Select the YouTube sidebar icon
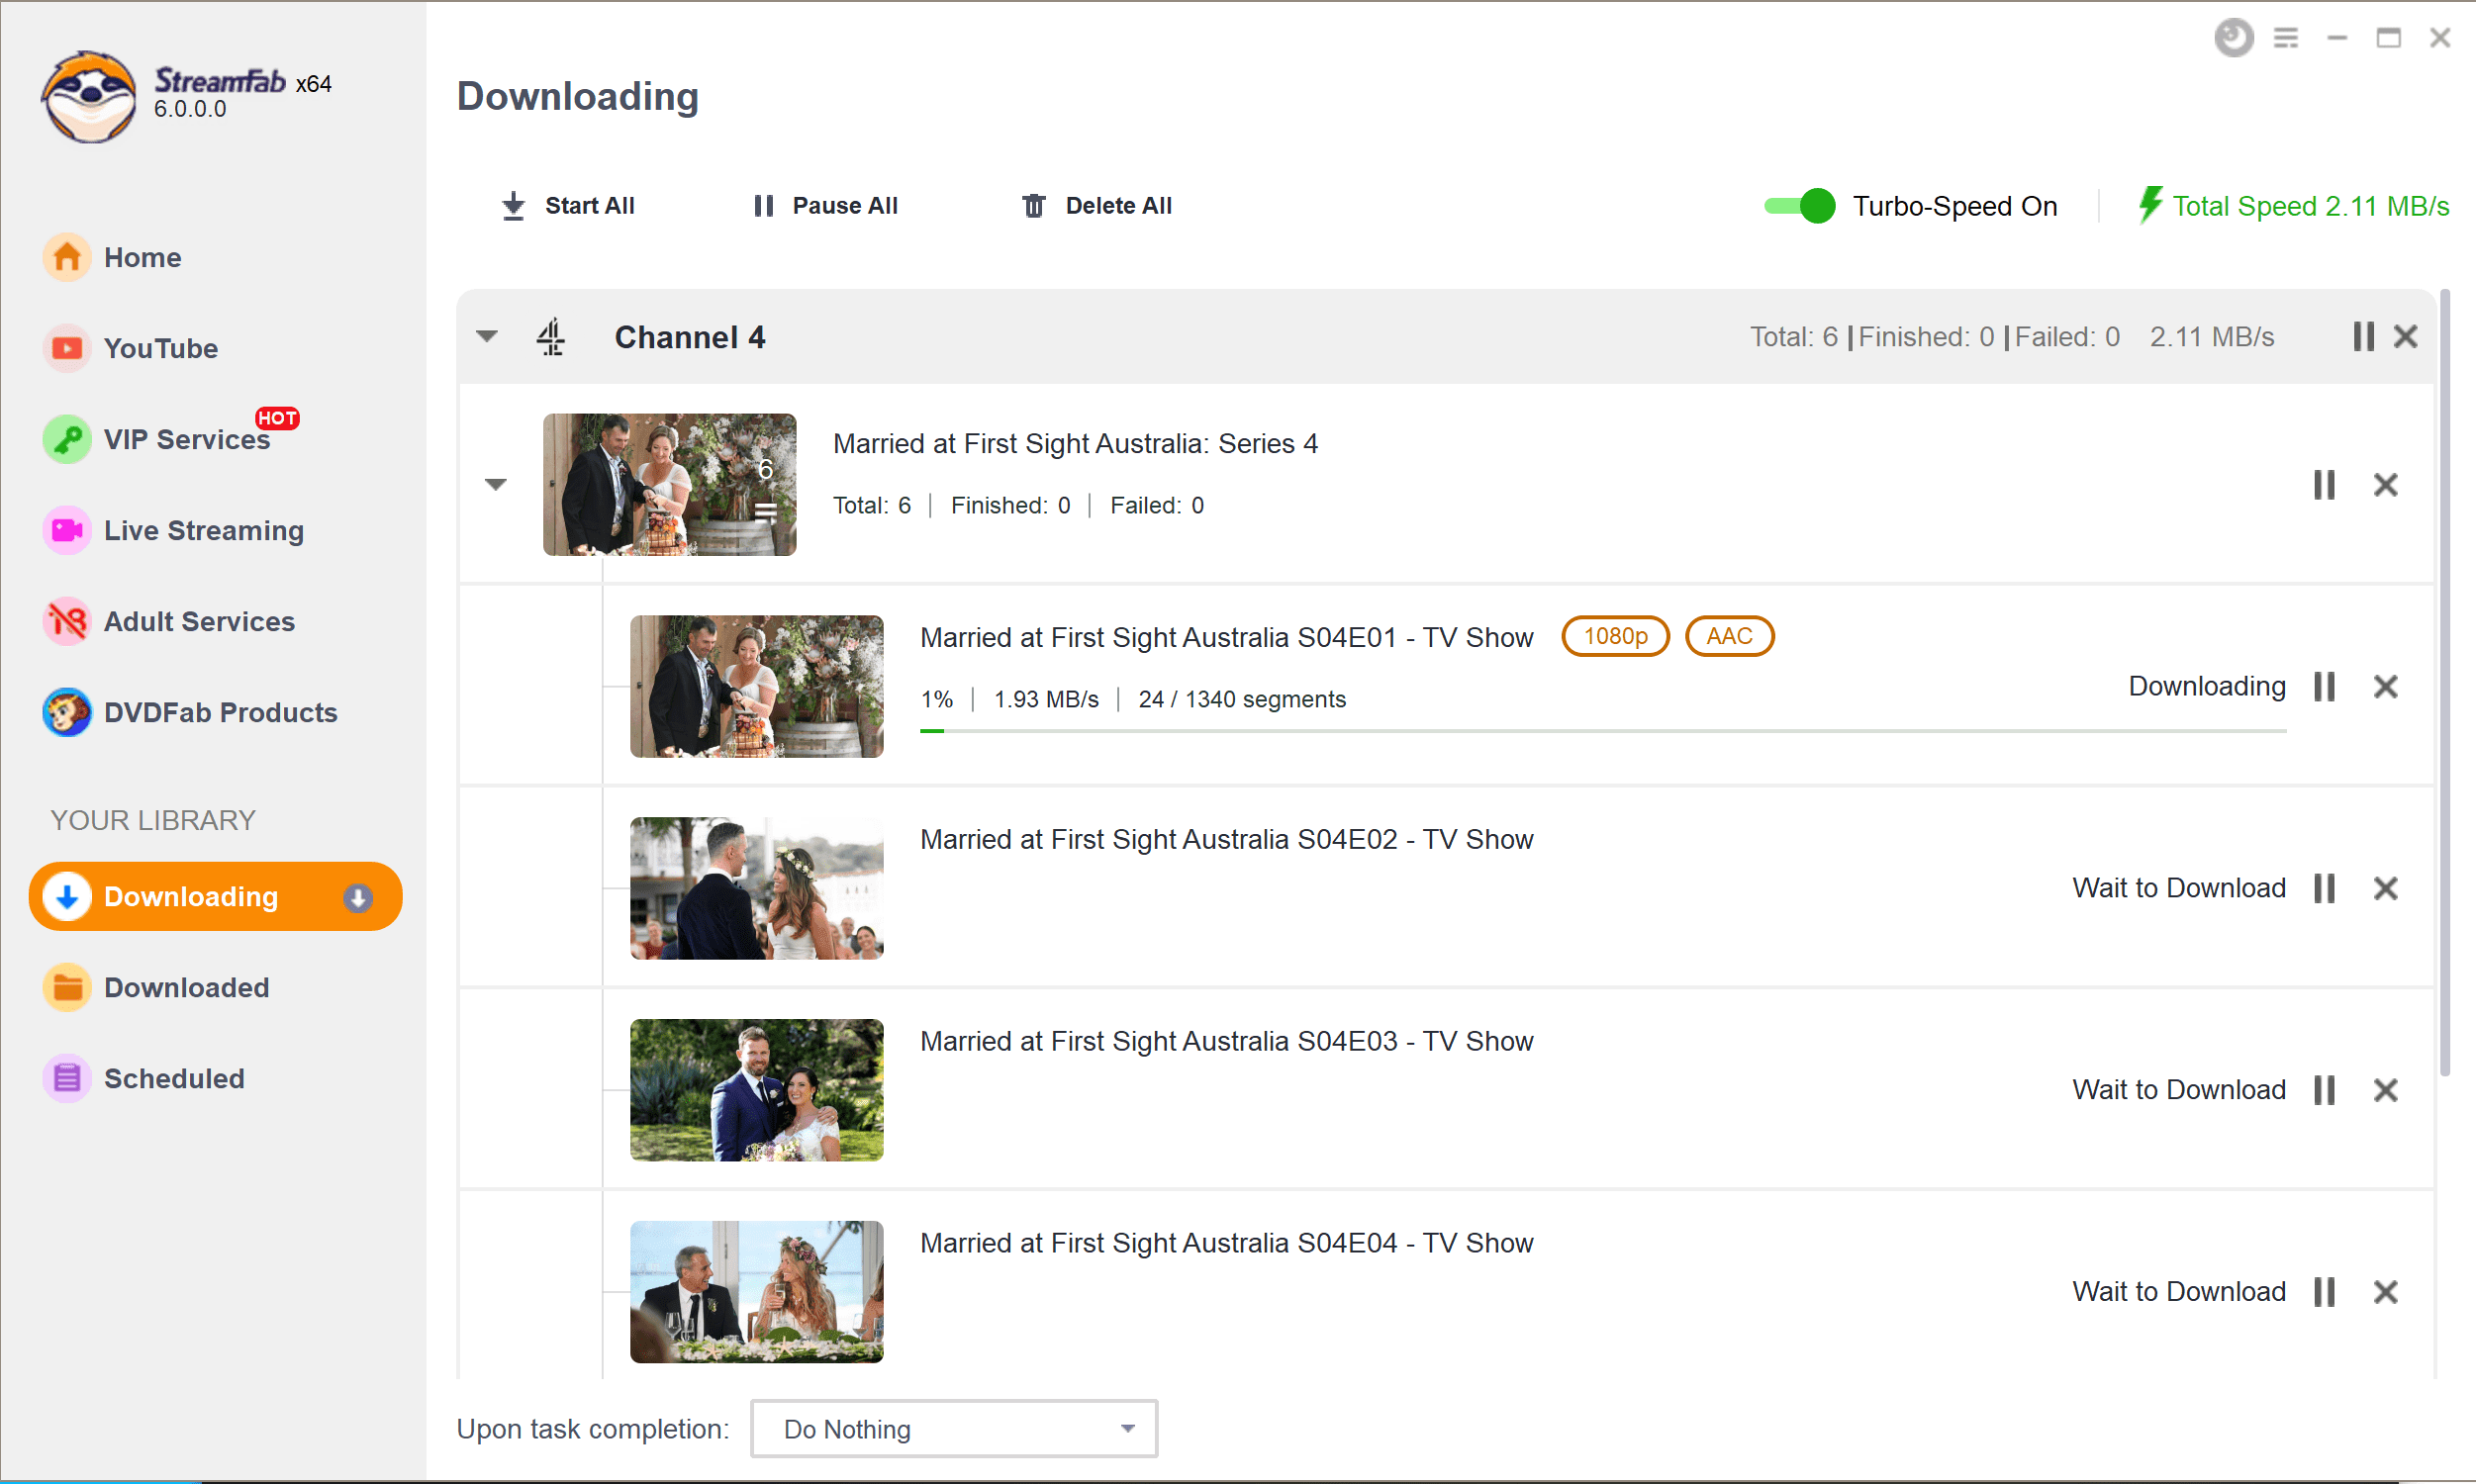2476x1484 pixels. point(65,348)
